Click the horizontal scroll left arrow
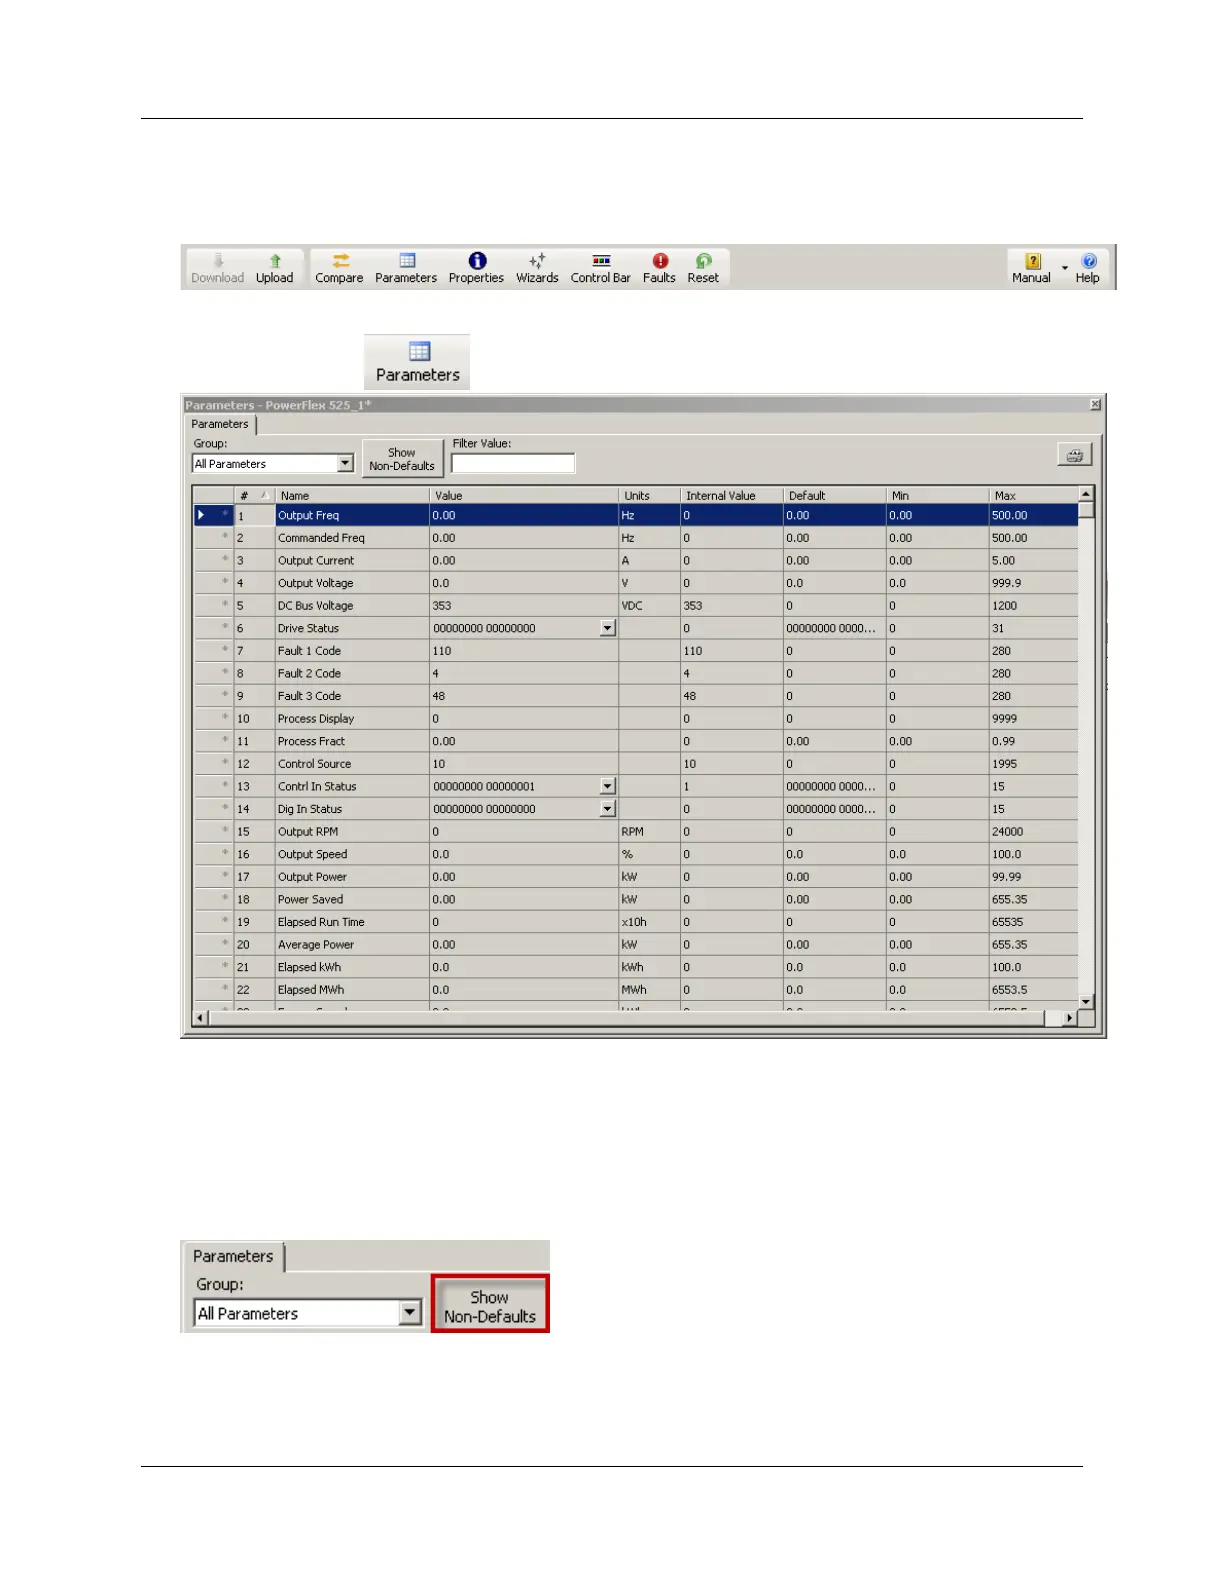This screenshot has height=1584, width=1224. (x=200, y=1018)
